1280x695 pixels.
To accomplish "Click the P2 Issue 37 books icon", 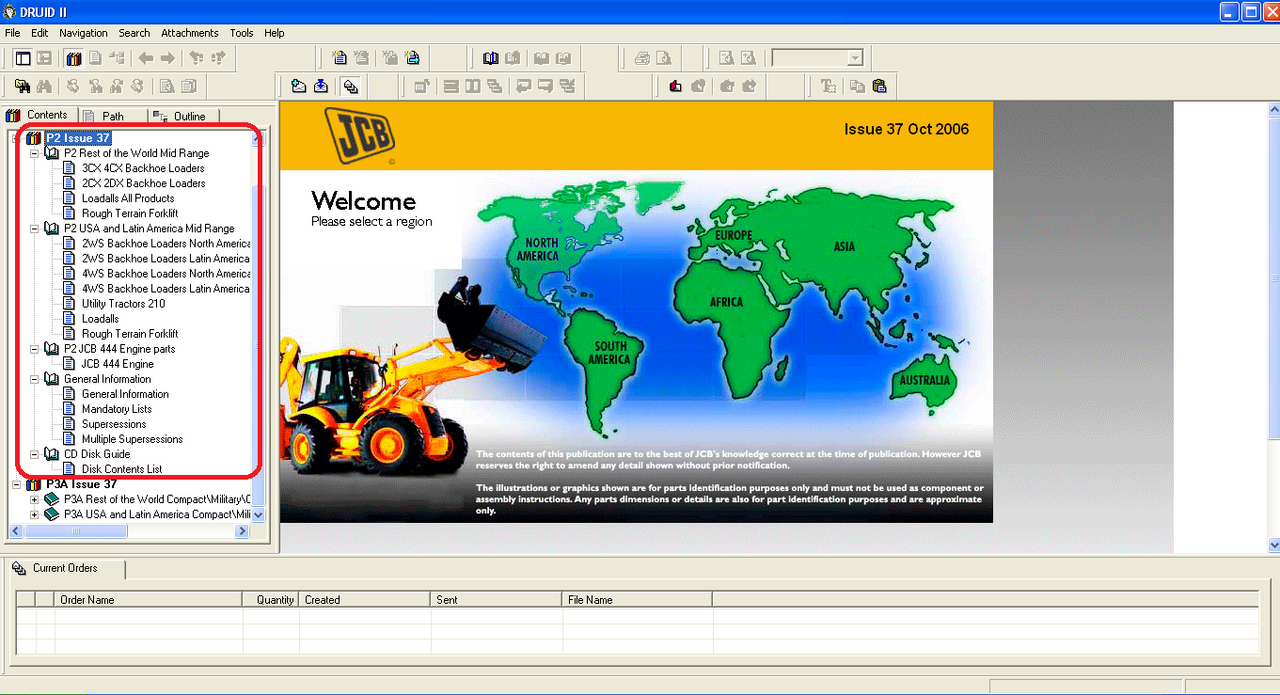I will 34,138.
